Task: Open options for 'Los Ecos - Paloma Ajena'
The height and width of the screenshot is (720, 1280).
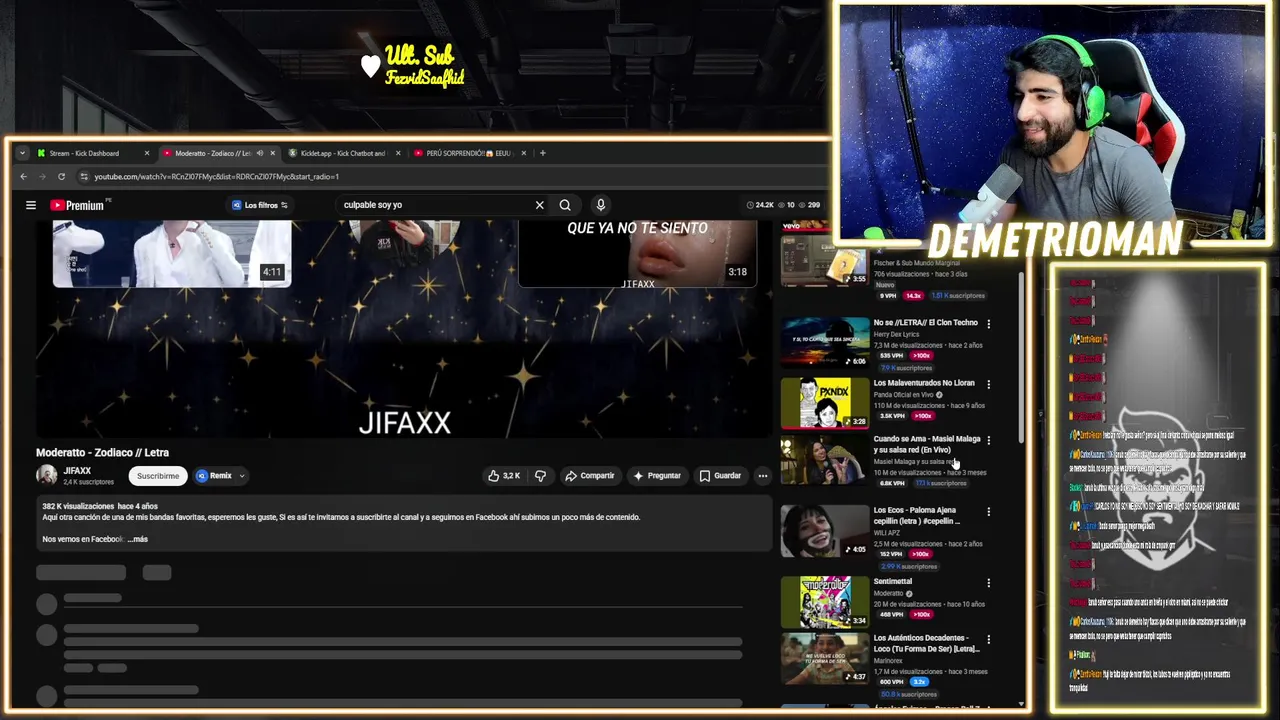Action: pyautogui.click(x=988, y=511)
